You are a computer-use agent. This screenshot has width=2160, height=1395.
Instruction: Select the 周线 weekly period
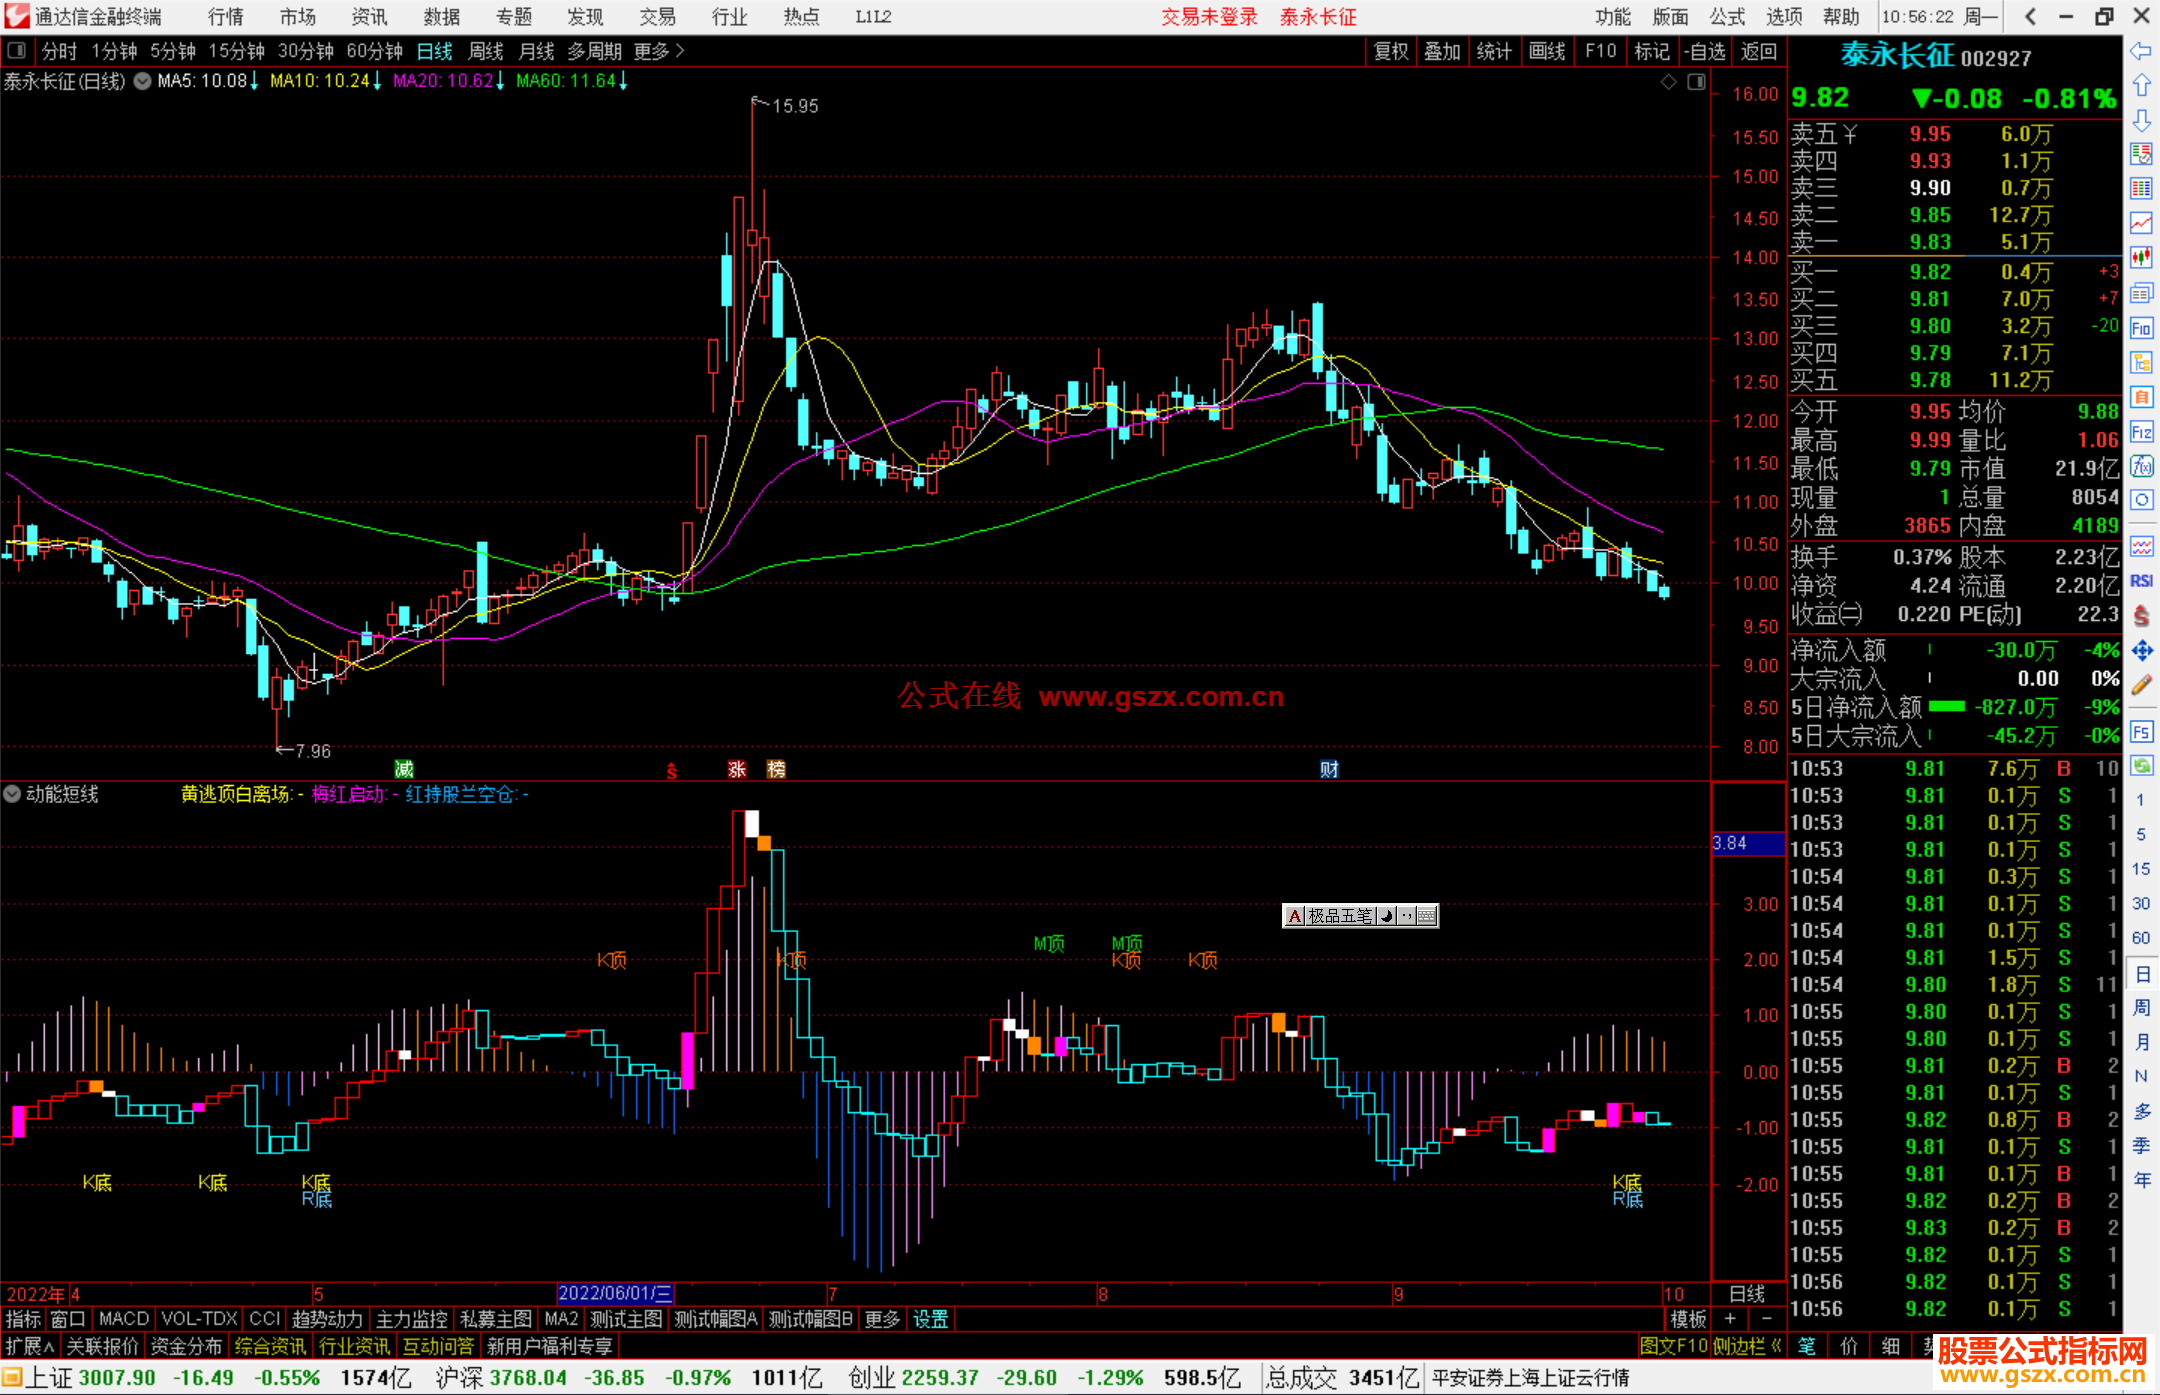point(486,51)
